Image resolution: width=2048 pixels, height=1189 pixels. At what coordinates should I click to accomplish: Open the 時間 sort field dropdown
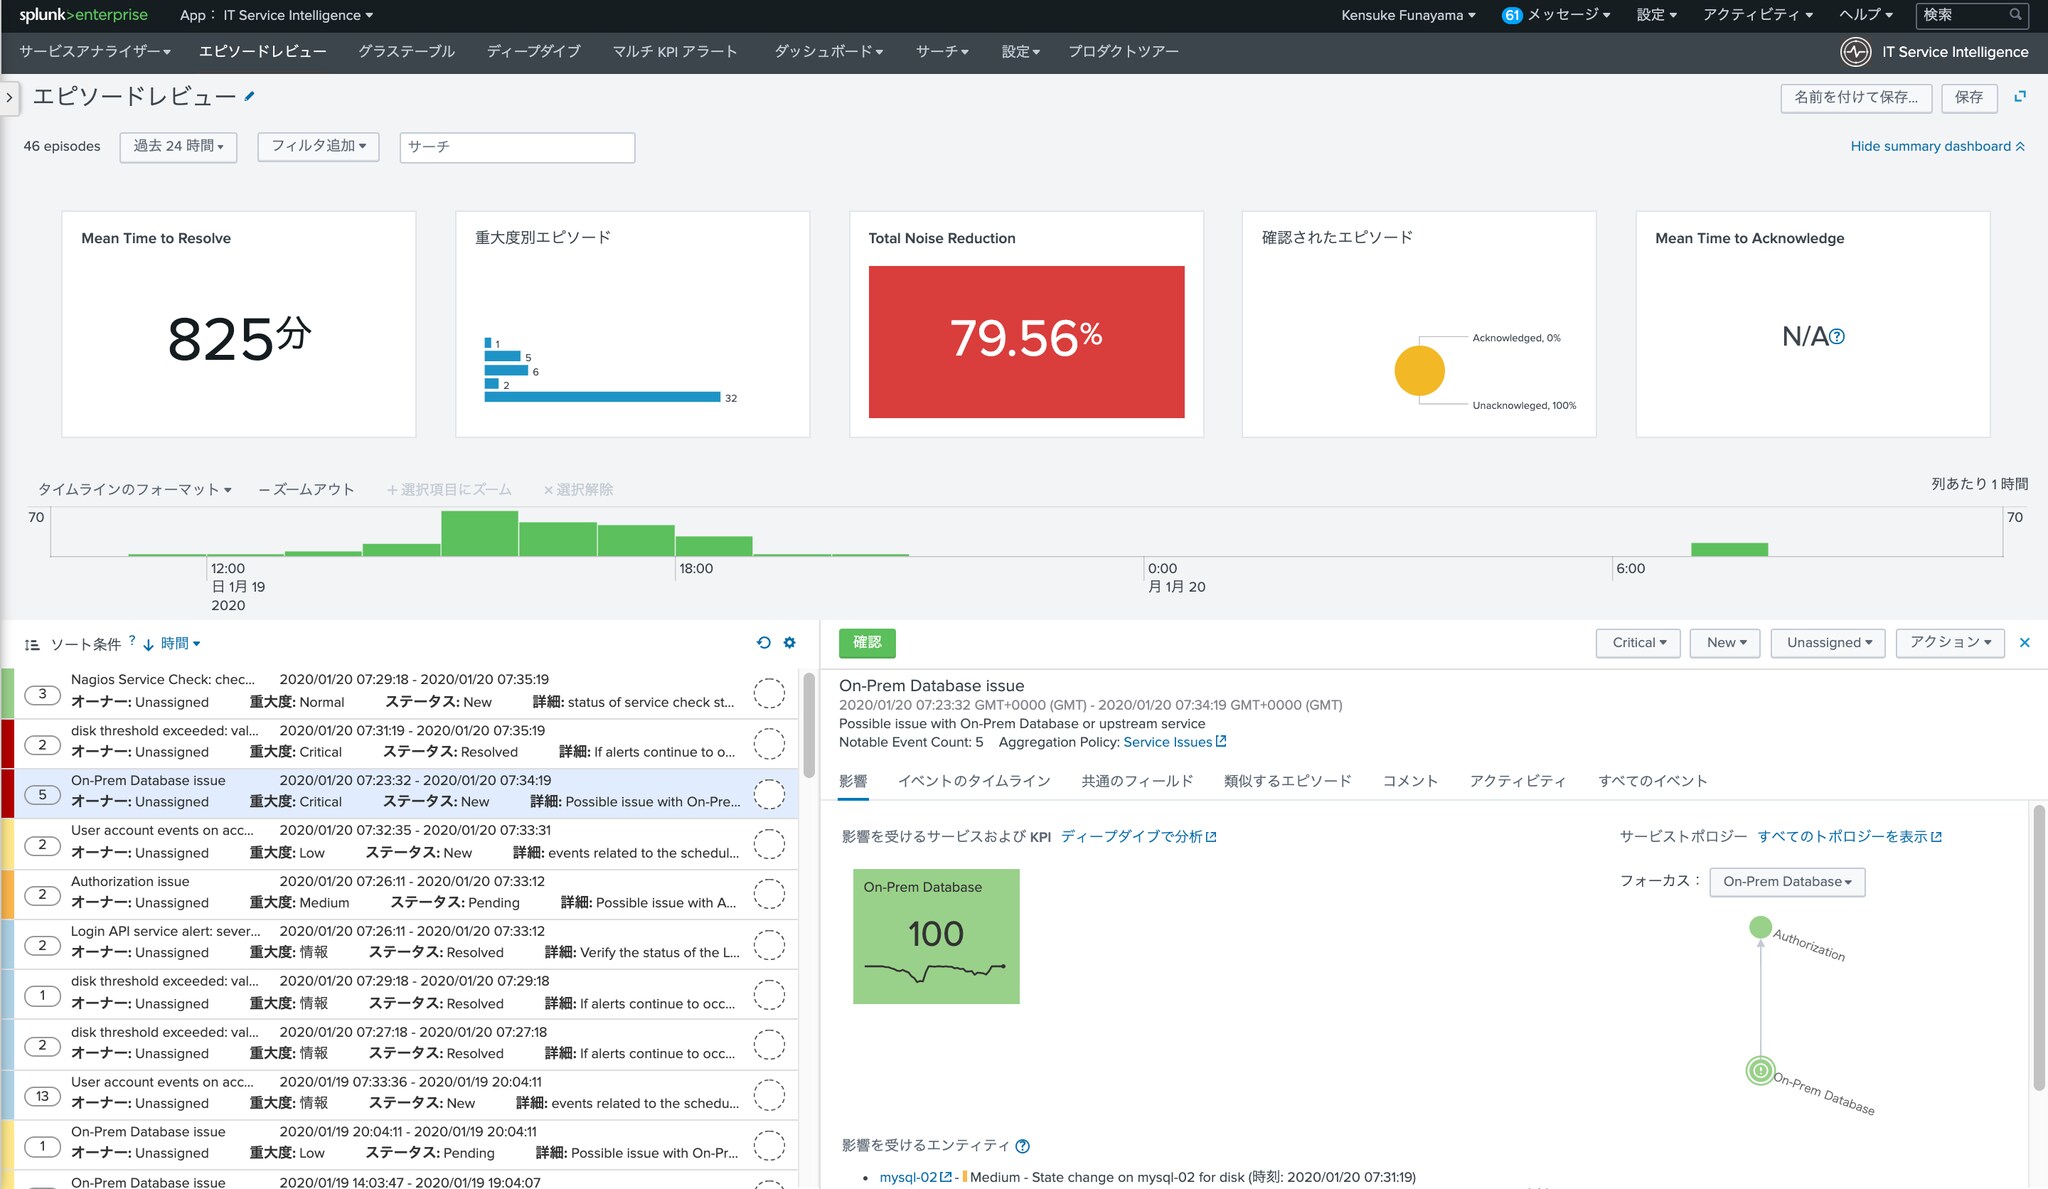(x=180, y=644)
